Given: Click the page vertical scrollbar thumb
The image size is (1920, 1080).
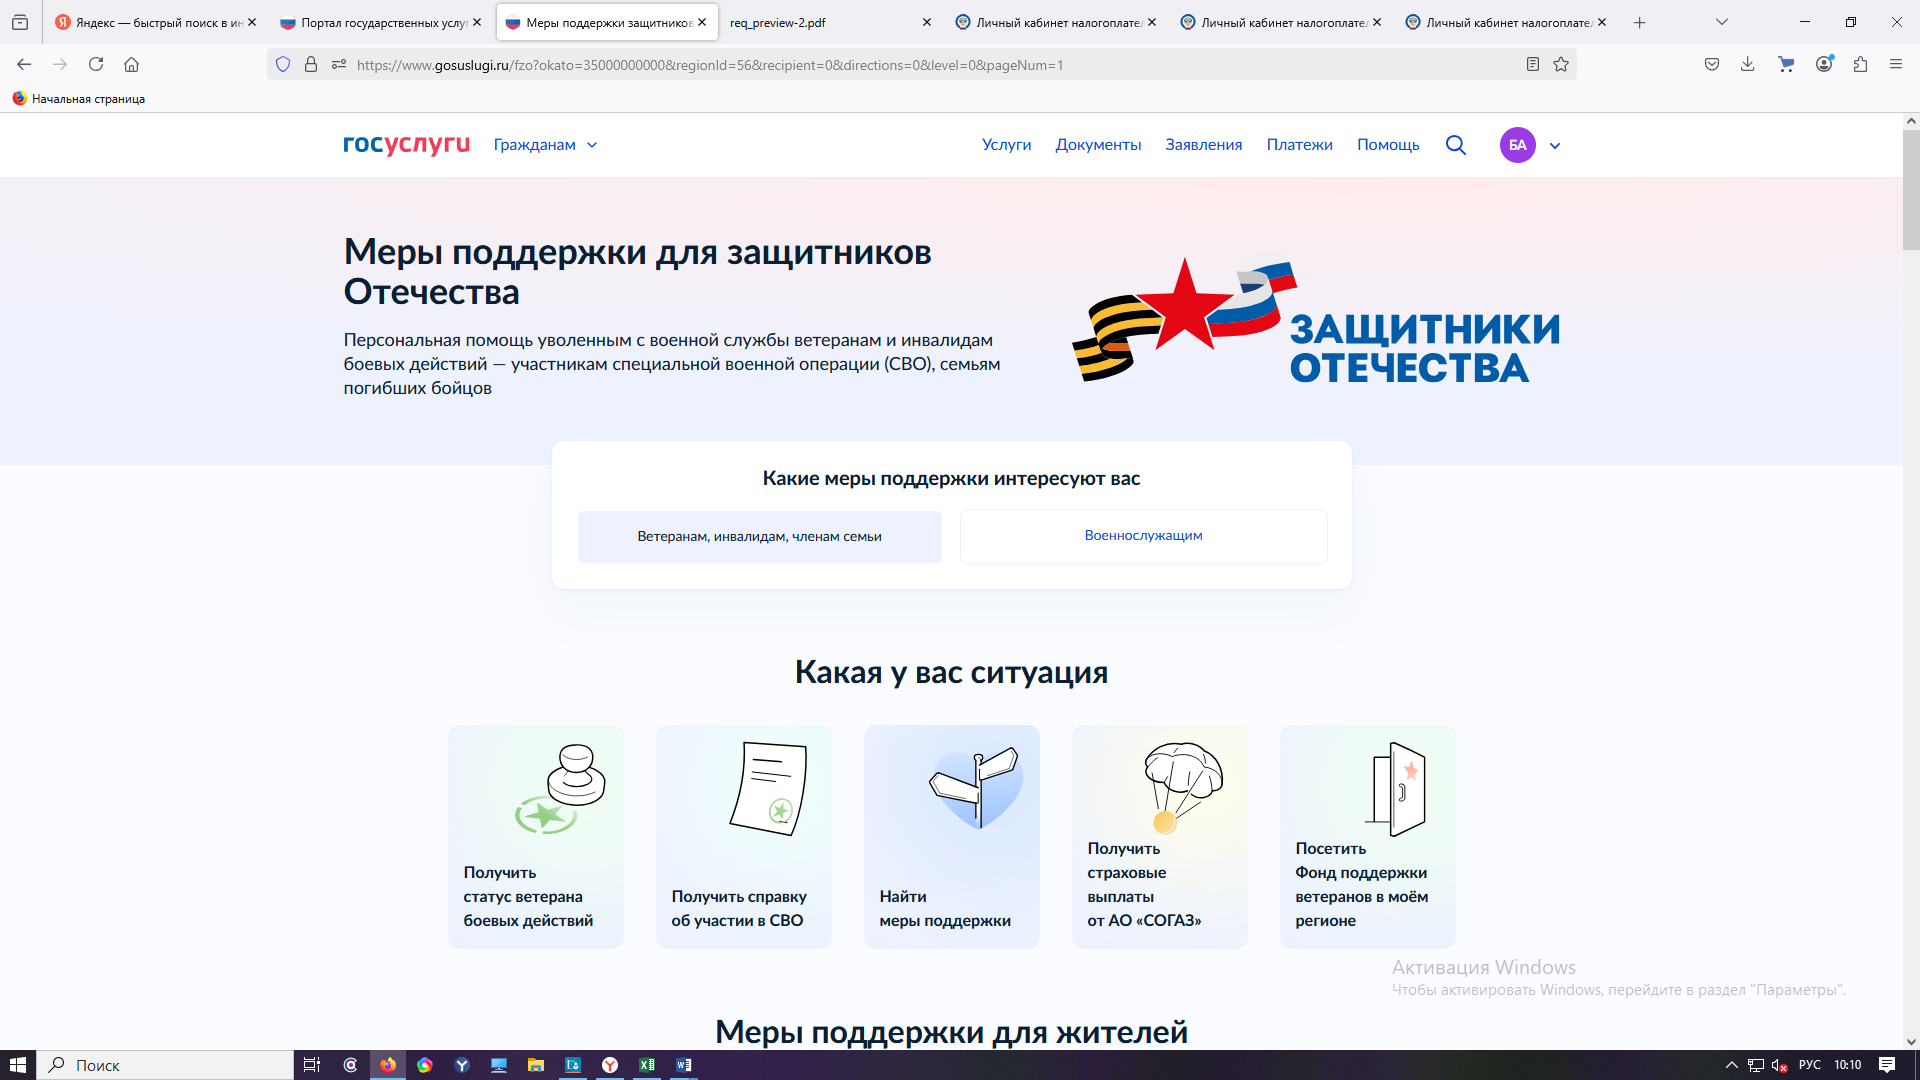Looking at the screenshot, I should pyautogui.click(x=1911, y=190).
